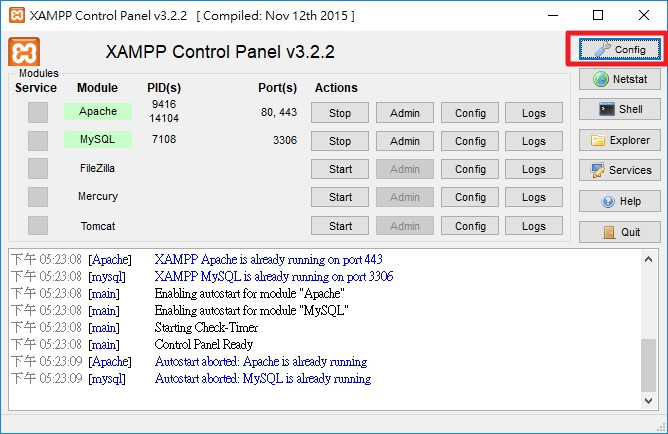This screenshot has width=668, height=434.
Task: Click Apache ports "80, 443"
Action: (x=279, y=112)
